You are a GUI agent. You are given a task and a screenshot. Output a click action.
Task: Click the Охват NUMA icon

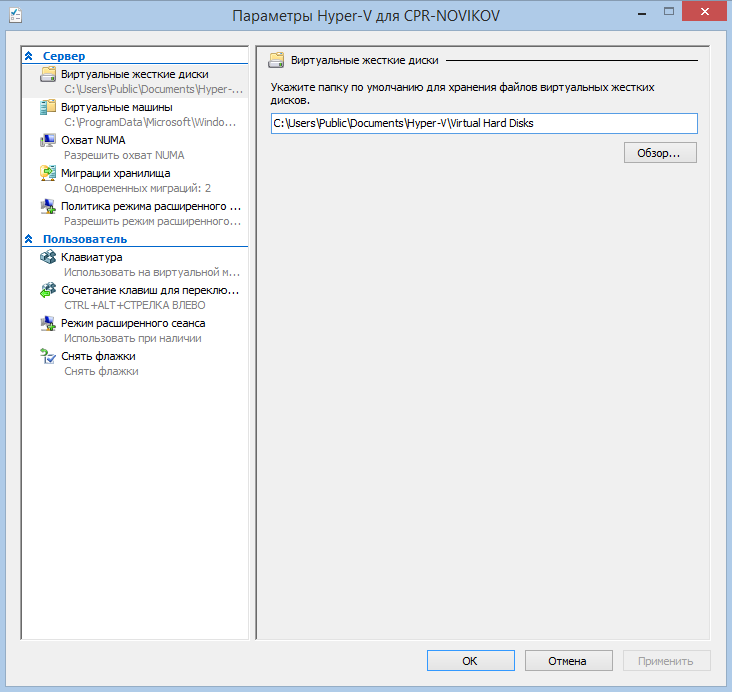48,141
